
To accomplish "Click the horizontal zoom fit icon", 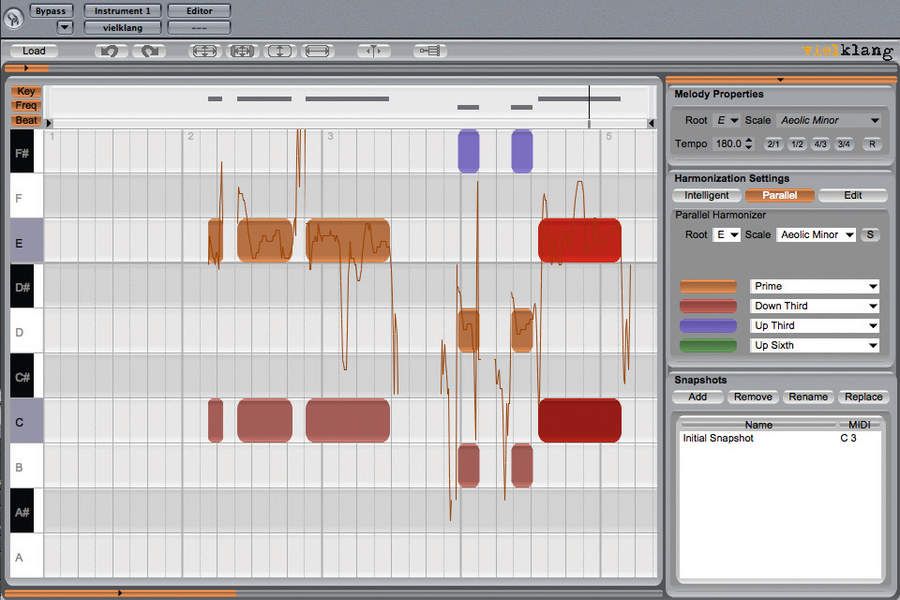I will (317, 51).
